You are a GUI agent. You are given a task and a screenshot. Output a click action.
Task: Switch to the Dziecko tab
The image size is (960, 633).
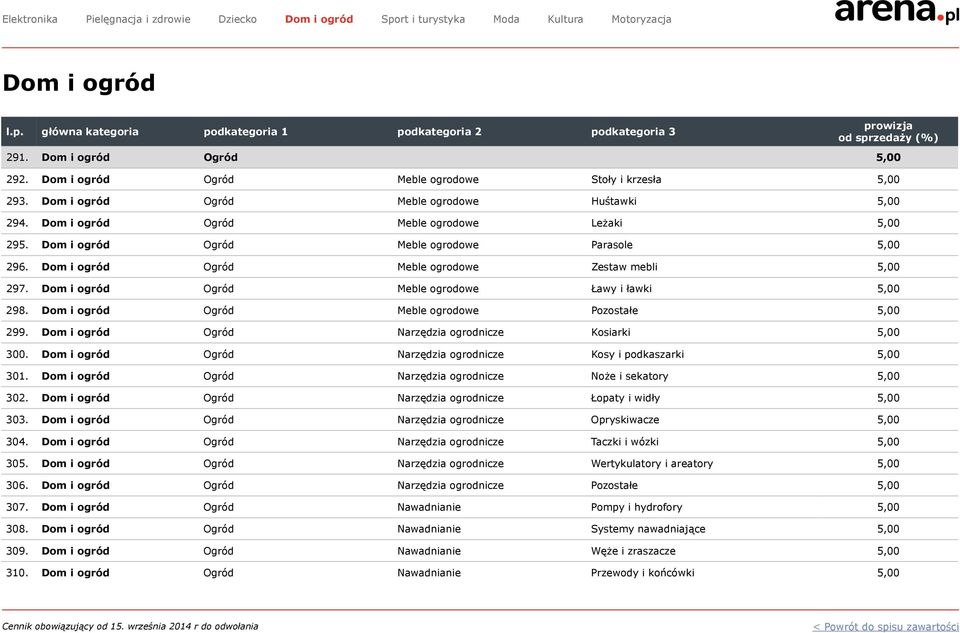238,19
